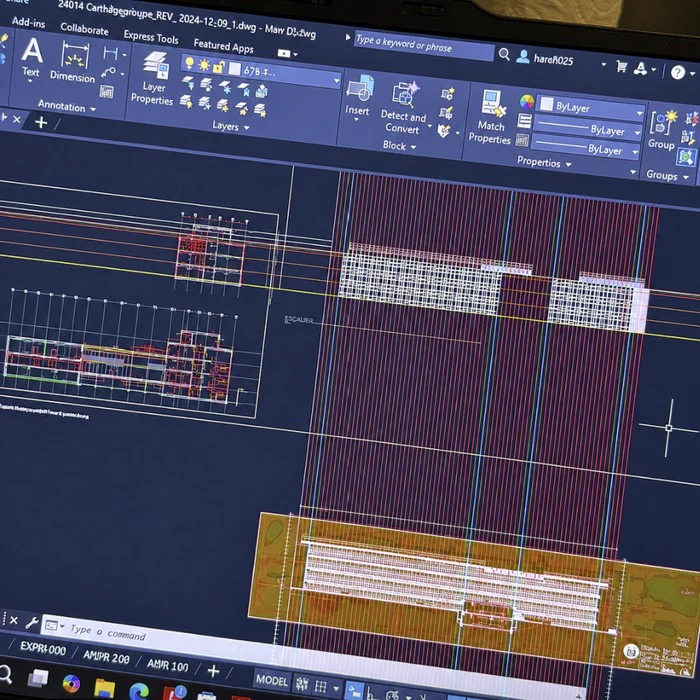Toggle the layer freeze sun icon
This screenshot has width=700, height=700.
[x=204, y=65]
